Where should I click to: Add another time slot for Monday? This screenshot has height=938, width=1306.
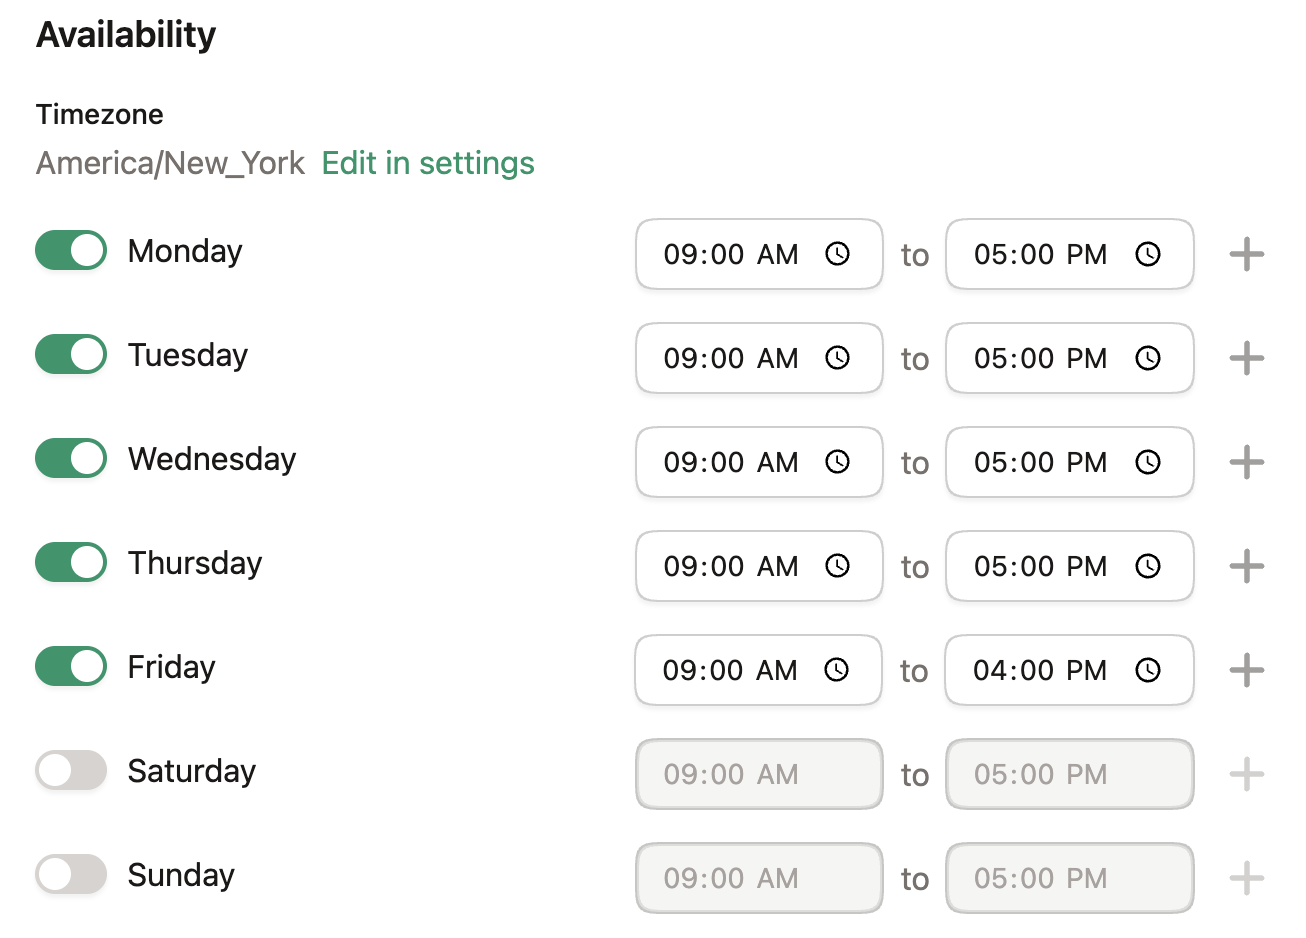pyautogui.click(x=1246, y=254)
